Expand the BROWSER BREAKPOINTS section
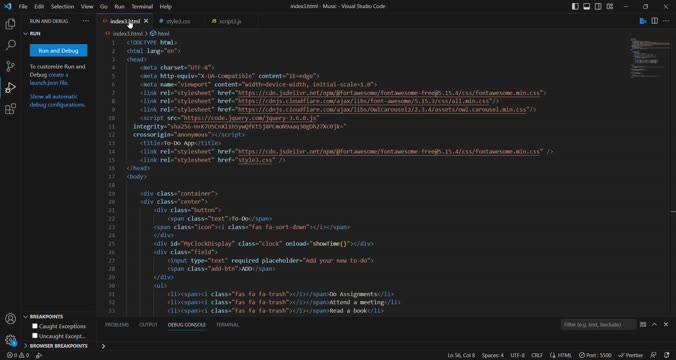Viewport: 676px width, 360px height. point(59,346)
